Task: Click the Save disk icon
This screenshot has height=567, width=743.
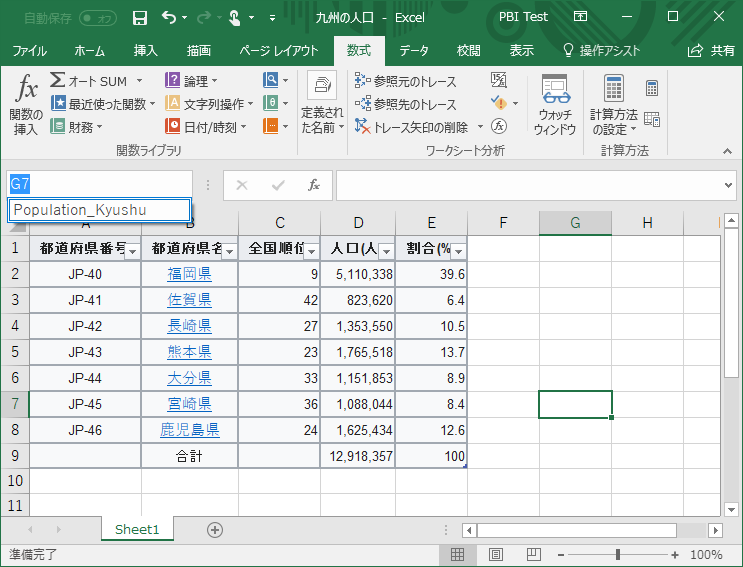Action: coord(140,18)
